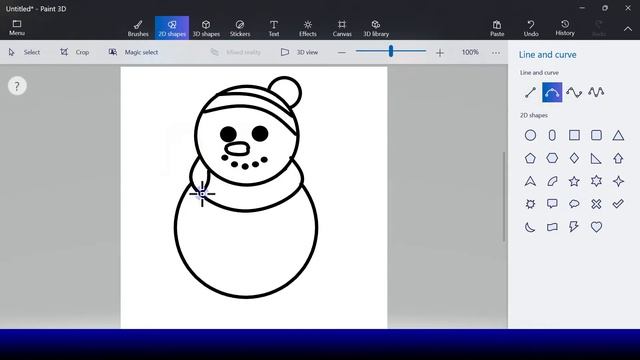Select the 2D shapes tab
Screen dimensions: 640x360
pos(172,28)
